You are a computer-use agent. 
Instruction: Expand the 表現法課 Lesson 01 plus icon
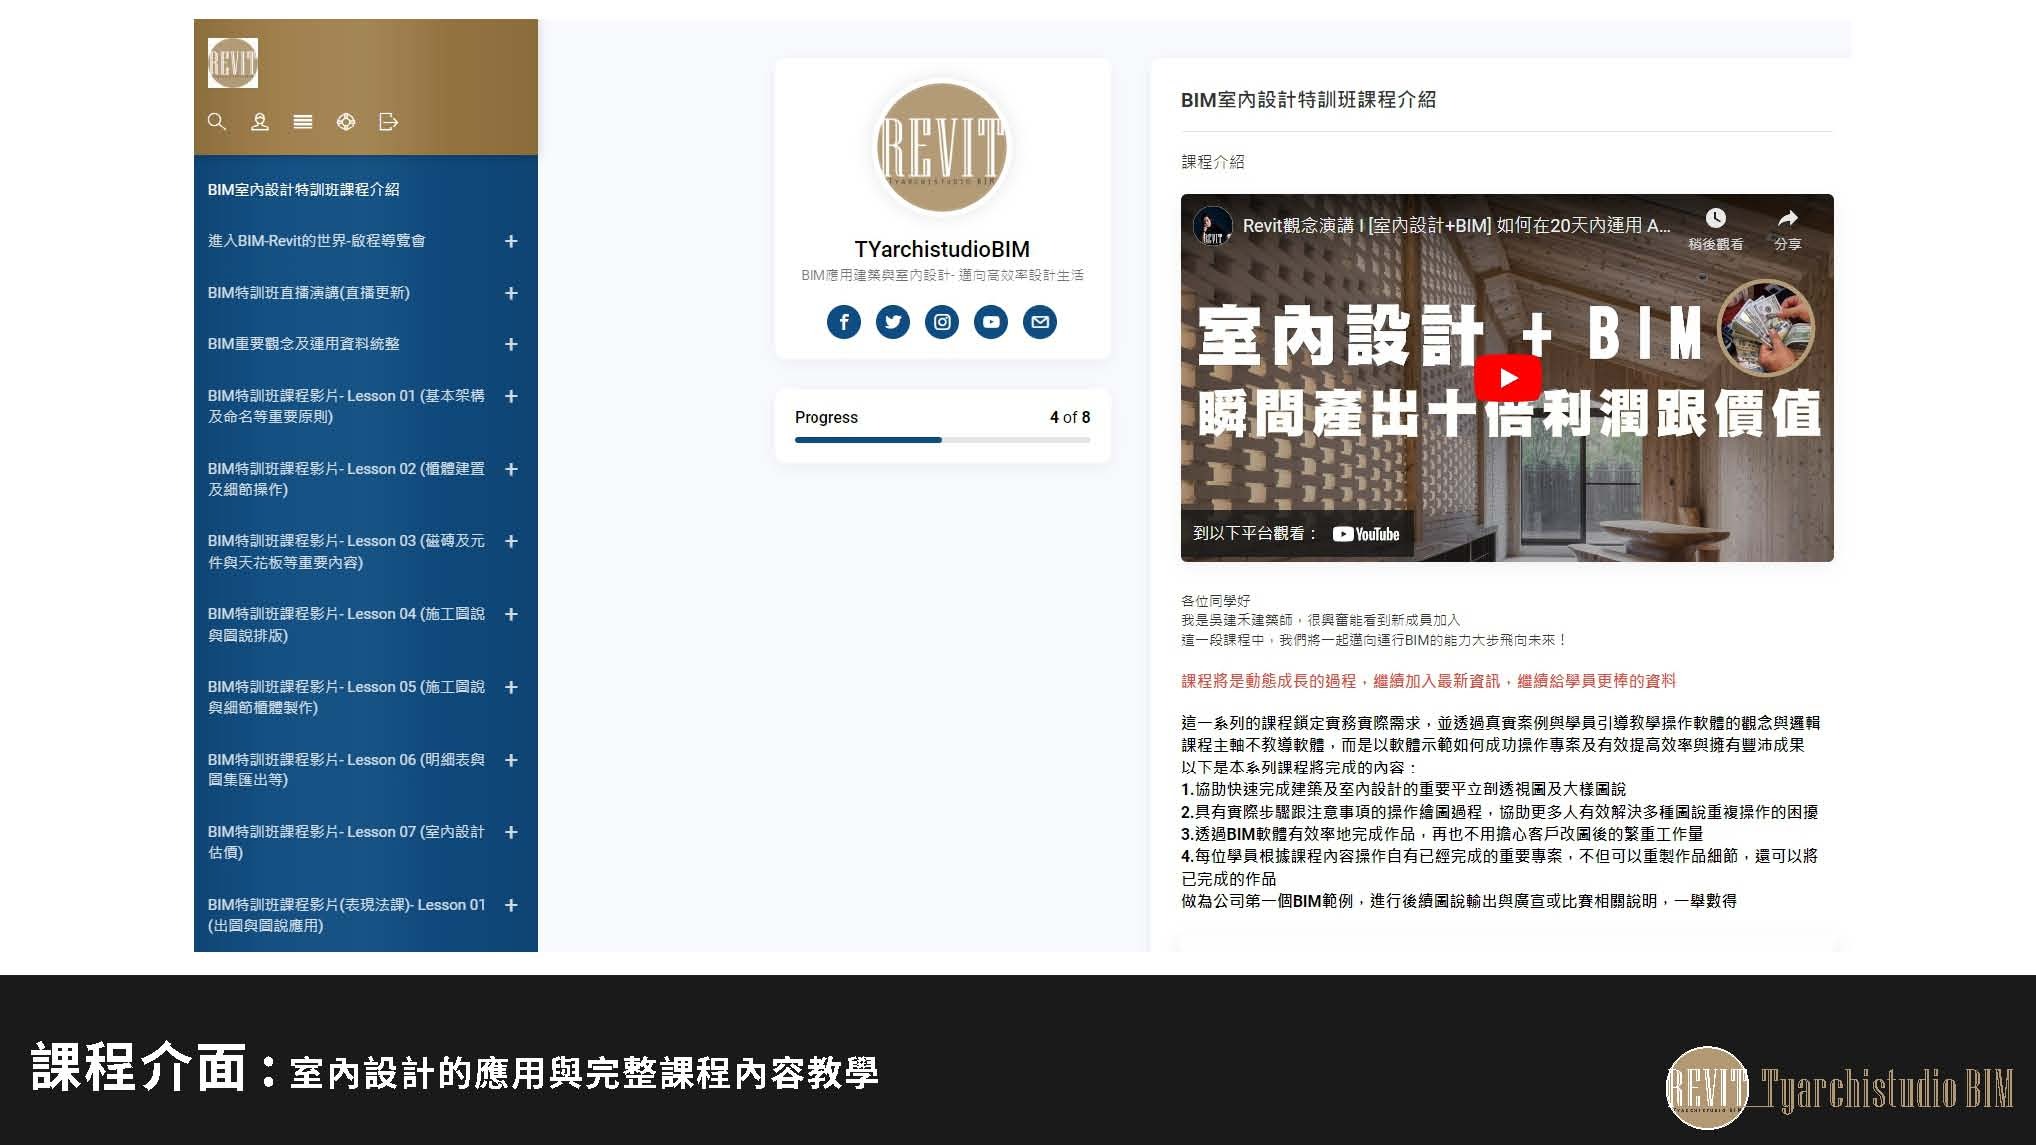pyautogui.click(x=511, y=905)
